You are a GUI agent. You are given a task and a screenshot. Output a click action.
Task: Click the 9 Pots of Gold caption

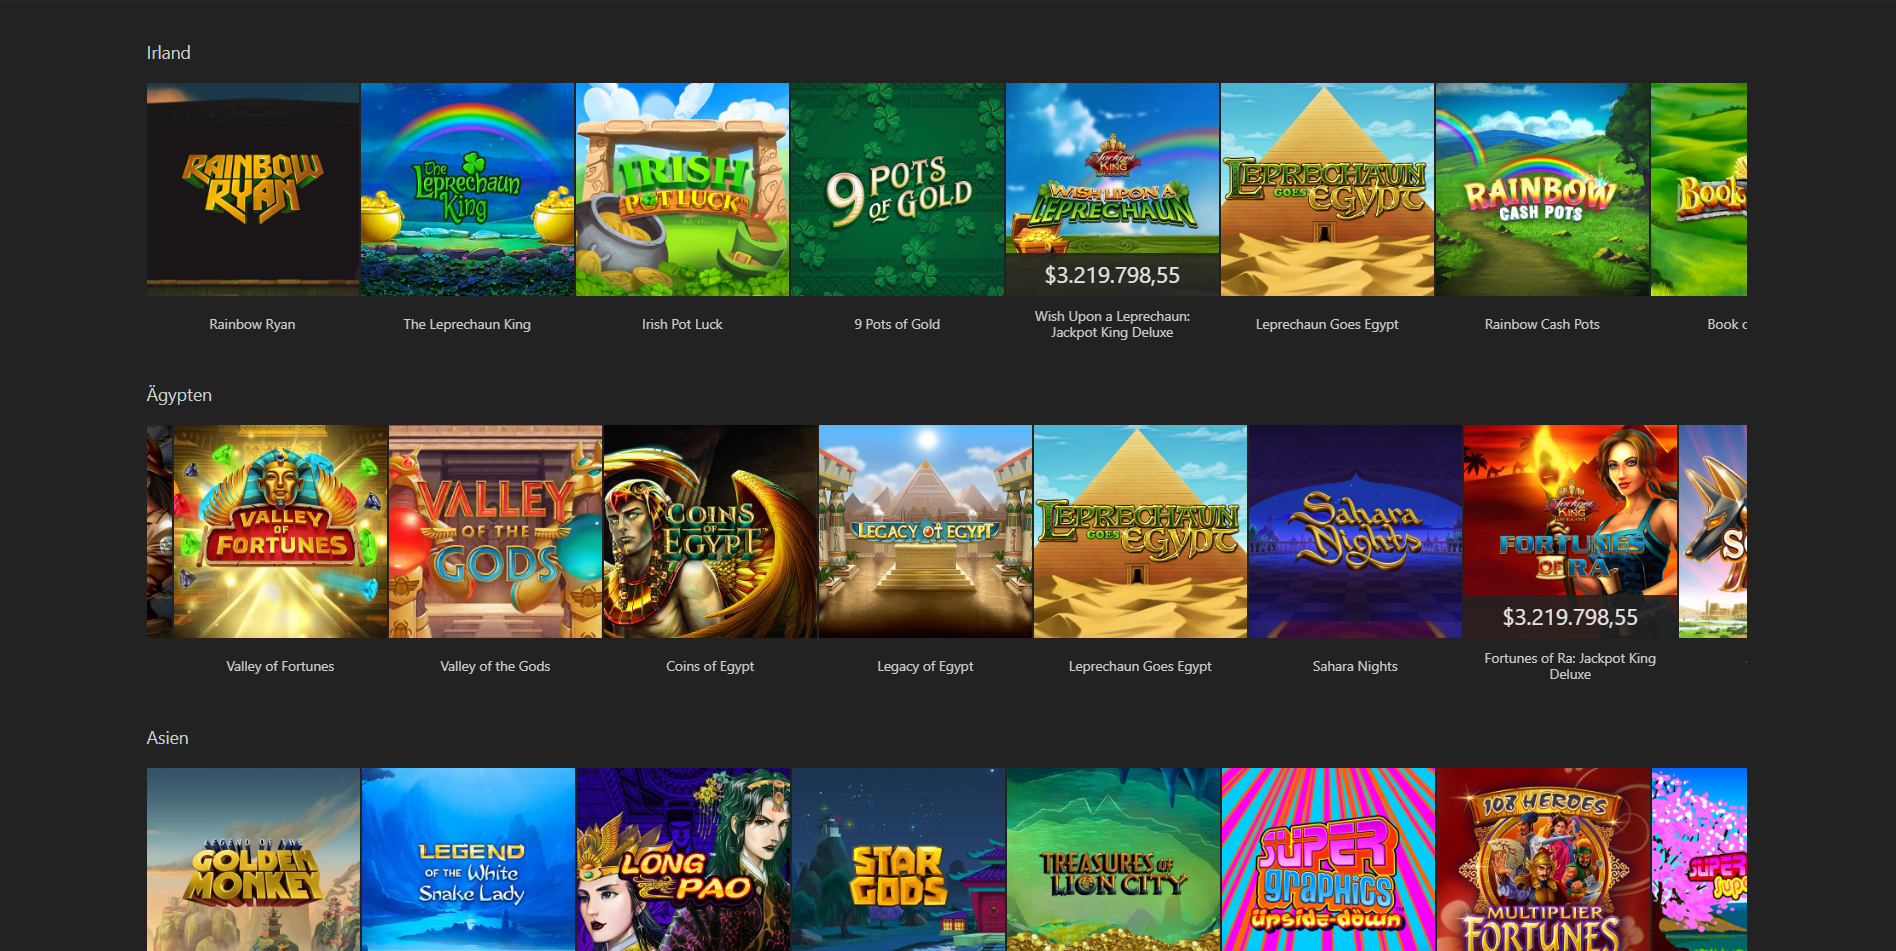click(896, 324)
